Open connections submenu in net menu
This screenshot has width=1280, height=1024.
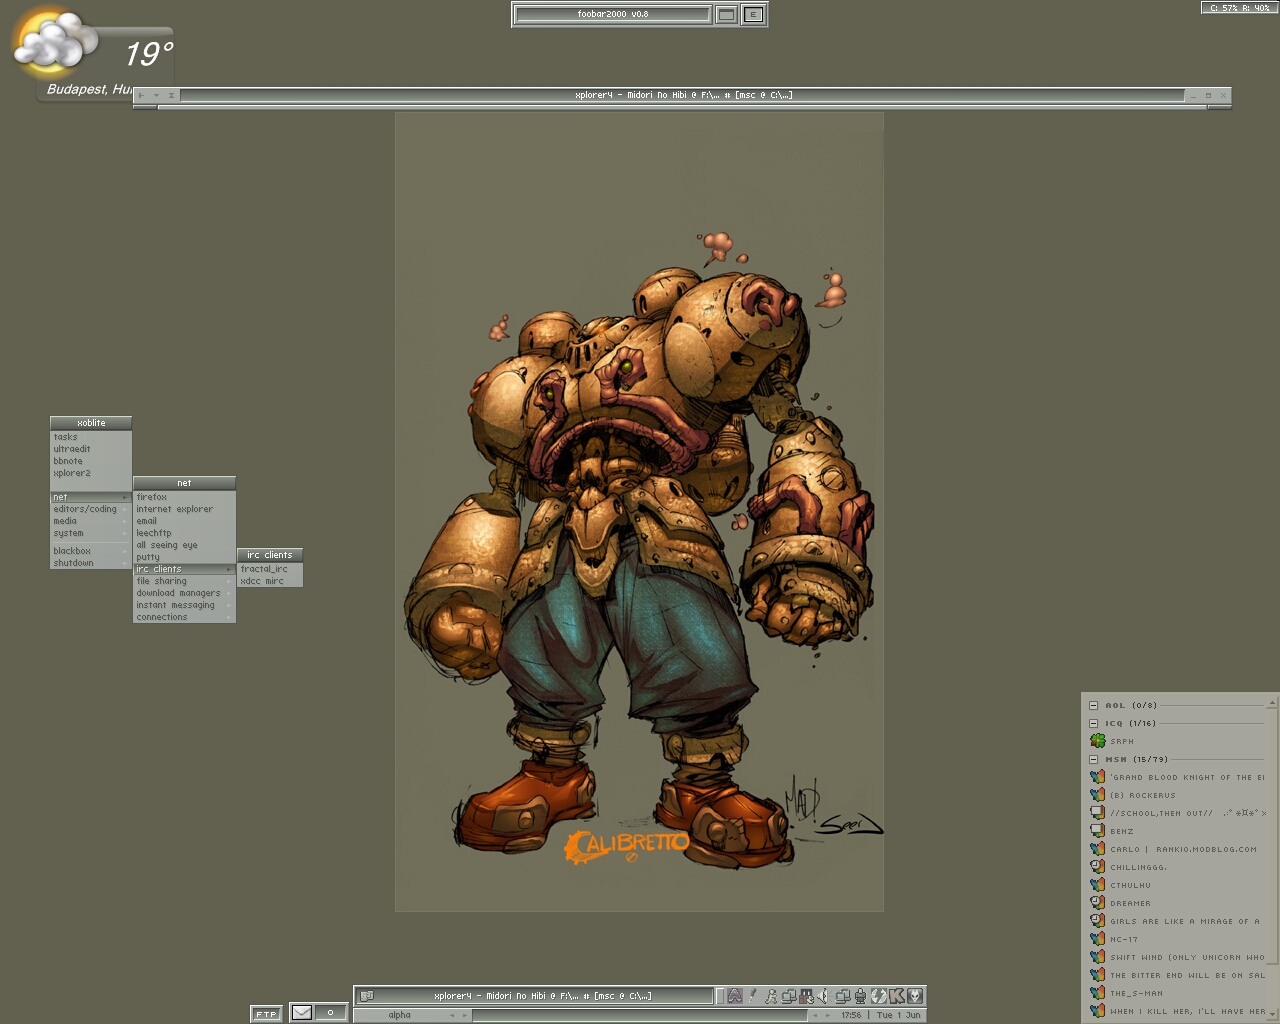tap(184, 617)
